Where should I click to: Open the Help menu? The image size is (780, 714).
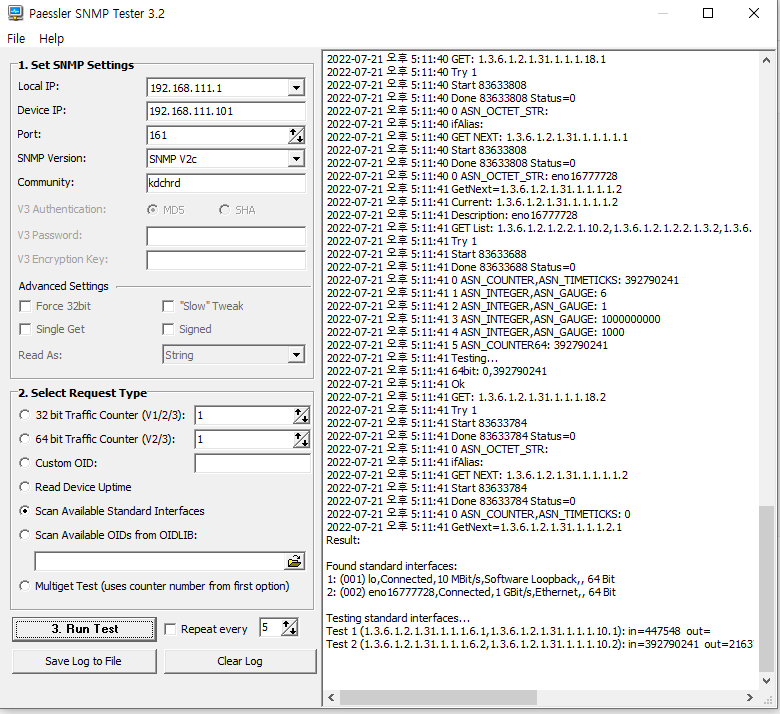[x=51, y=38]
